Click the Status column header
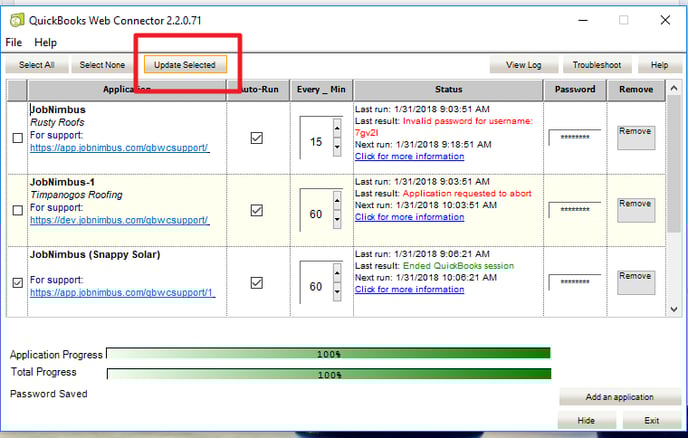The image size is (688, 438). click(448, 90)
